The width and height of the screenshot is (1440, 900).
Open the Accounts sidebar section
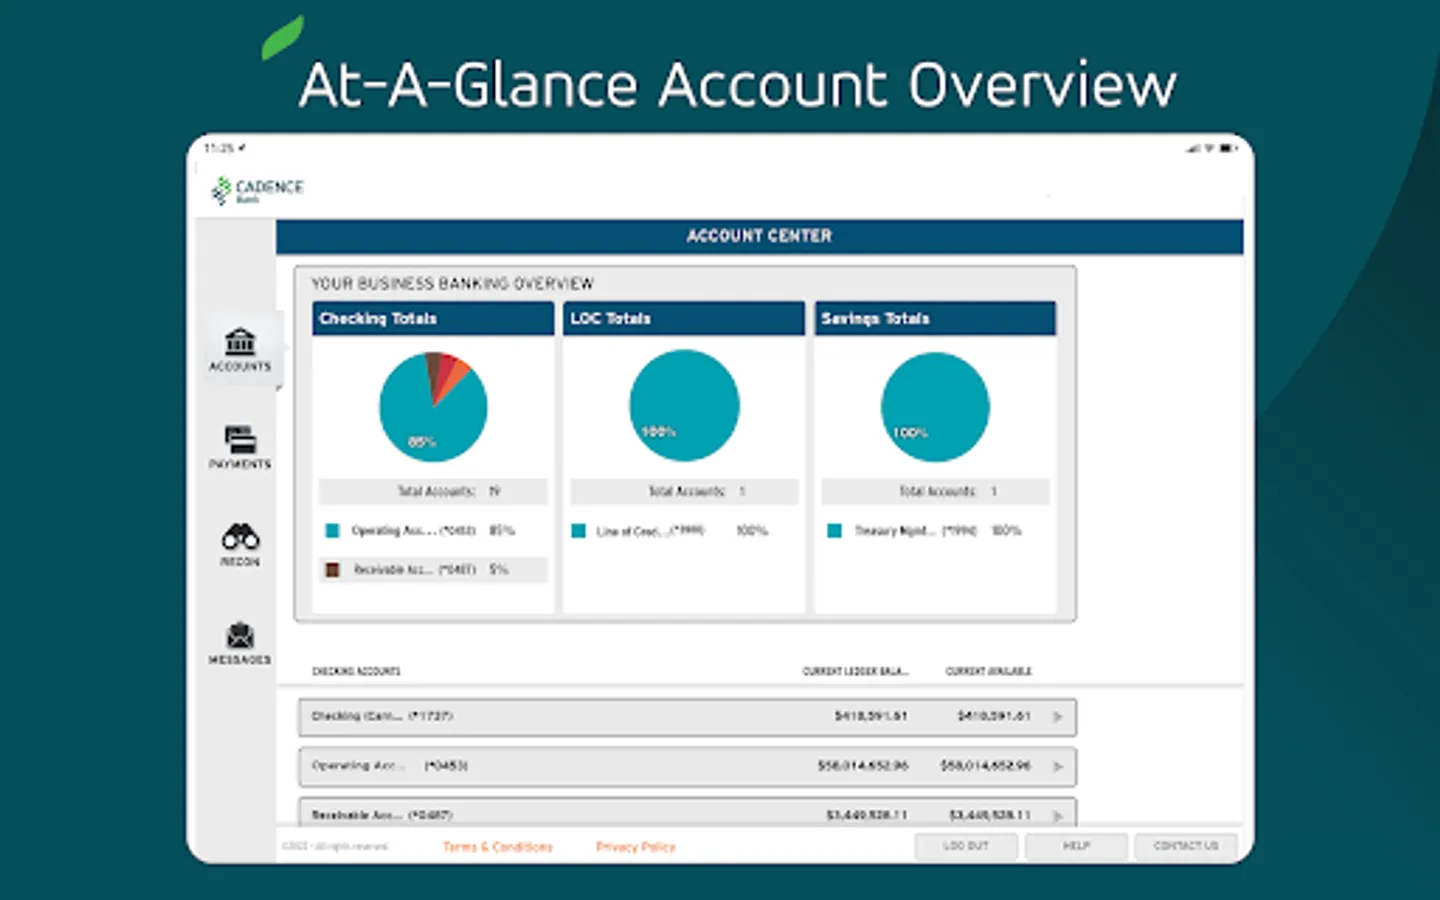pyautogui.click(x=240, y=349)
